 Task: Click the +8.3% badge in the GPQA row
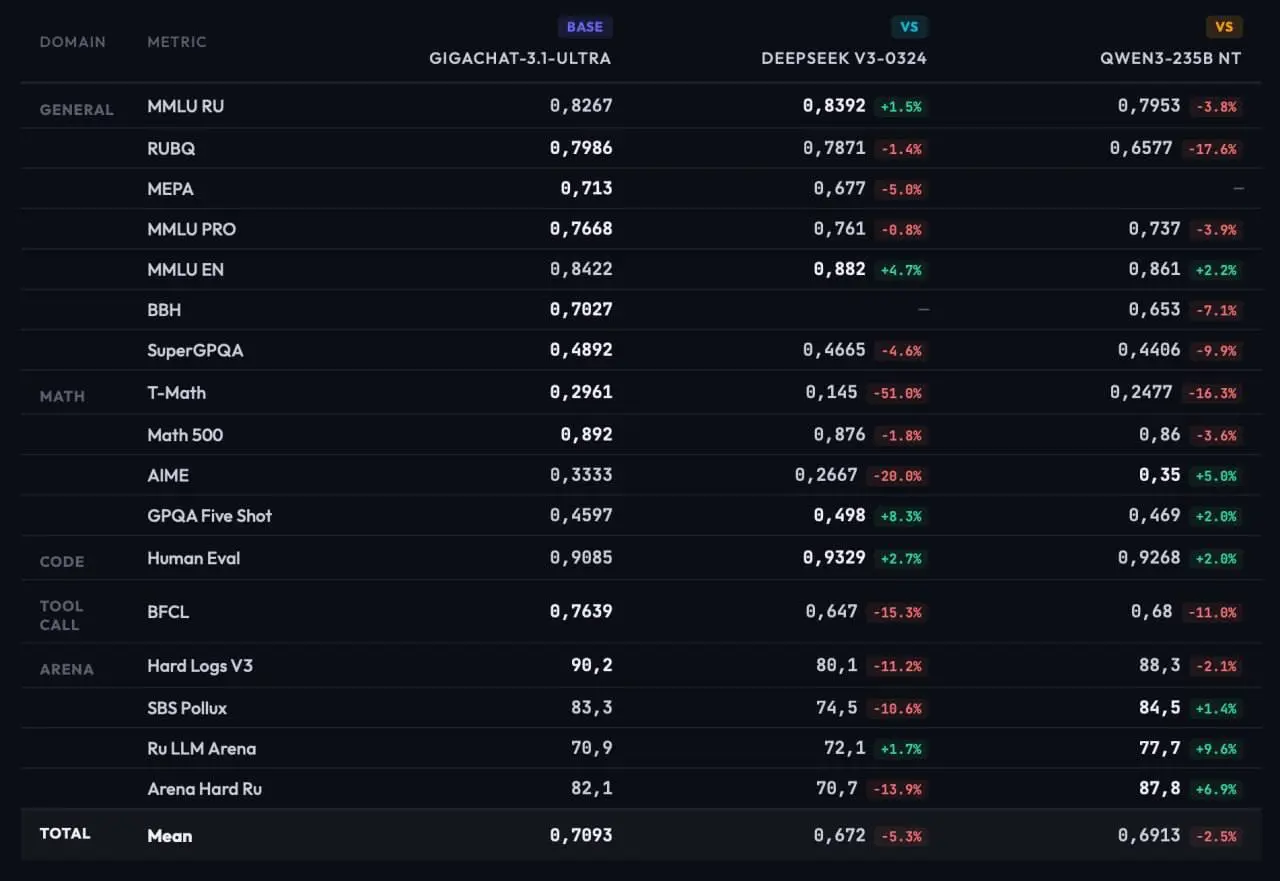click(x=901, y=517)
